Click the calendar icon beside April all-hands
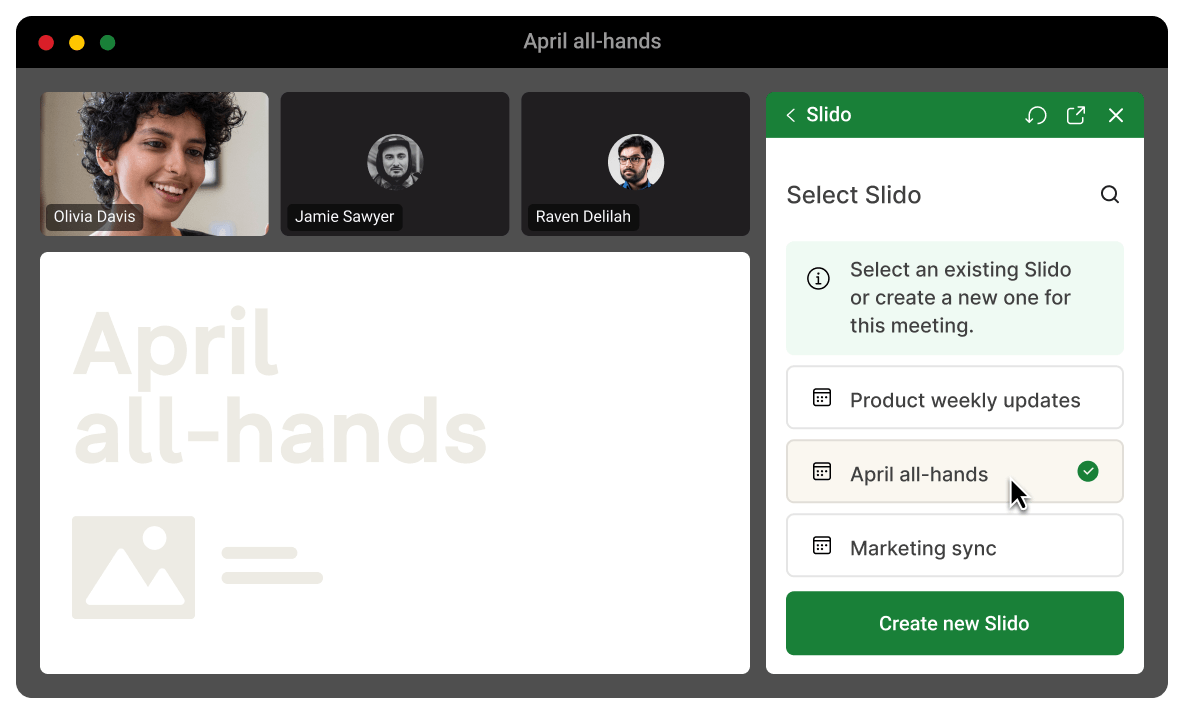 [x=821, y=471]
